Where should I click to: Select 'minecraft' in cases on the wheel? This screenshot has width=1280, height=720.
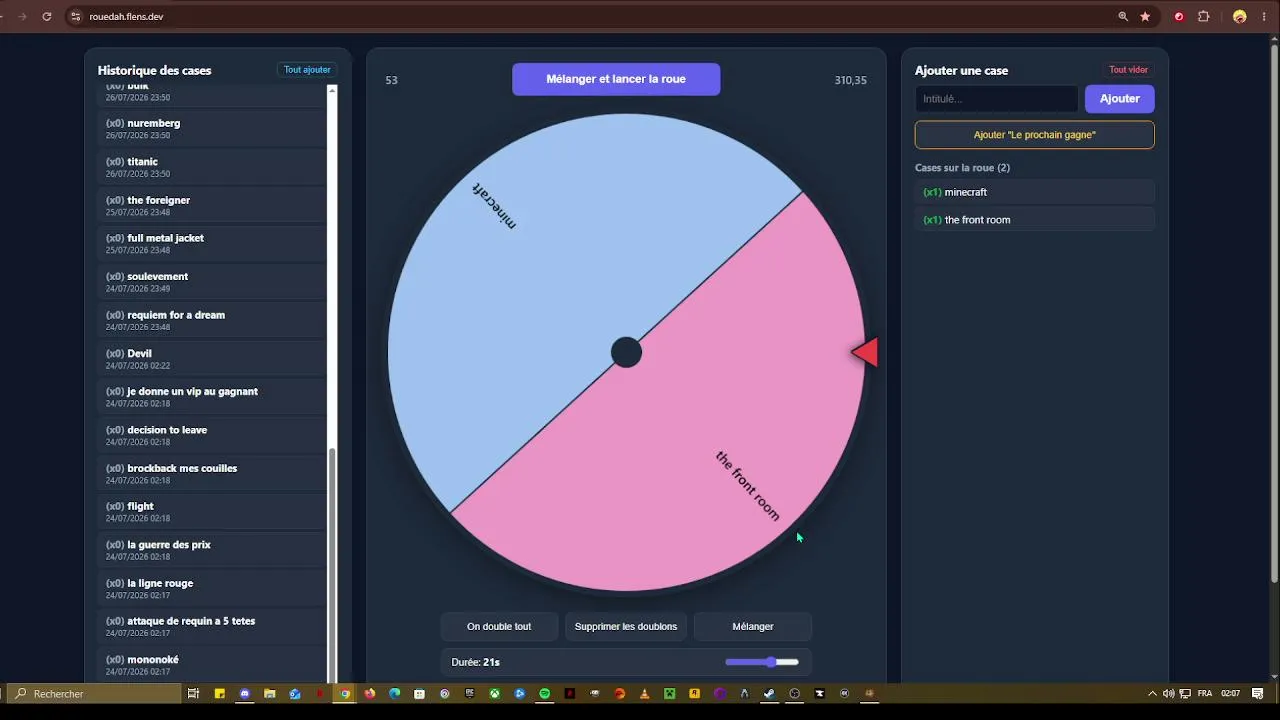pyautogui.click(x=1035, y=192)
